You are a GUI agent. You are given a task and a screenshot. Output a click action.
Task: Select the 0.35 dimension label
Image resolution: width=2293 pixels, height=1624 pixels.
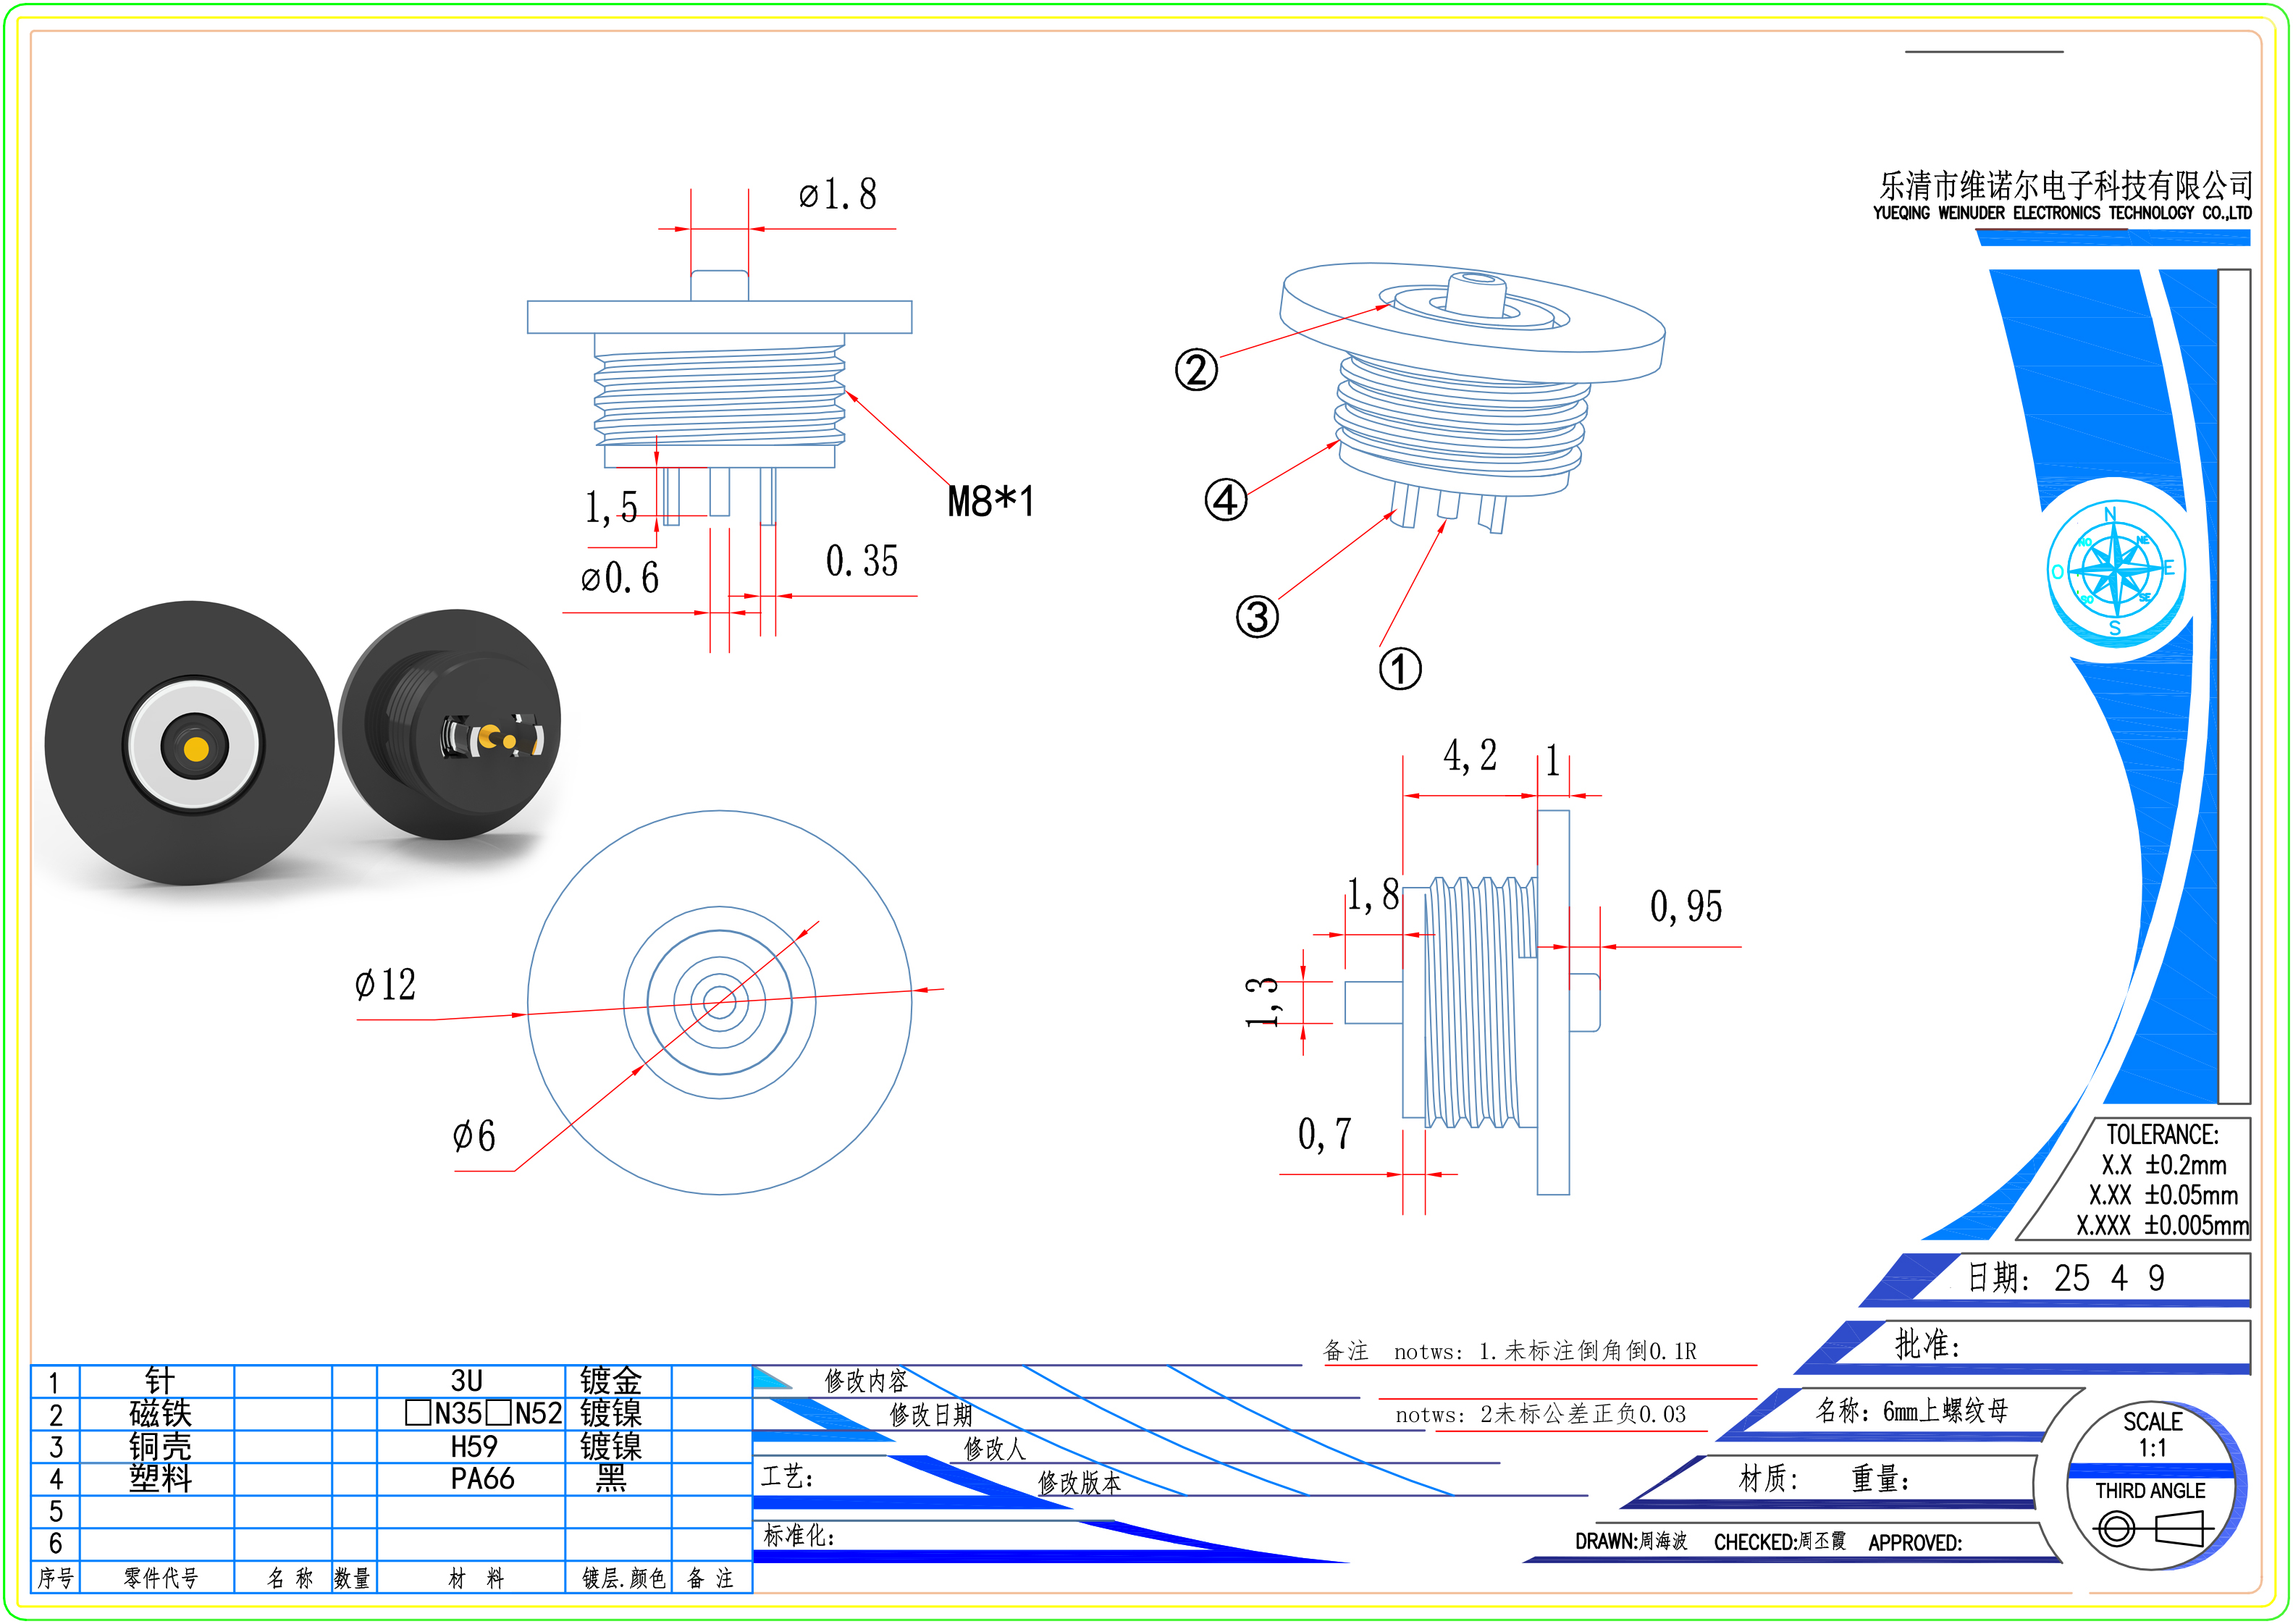coord(862,561)
